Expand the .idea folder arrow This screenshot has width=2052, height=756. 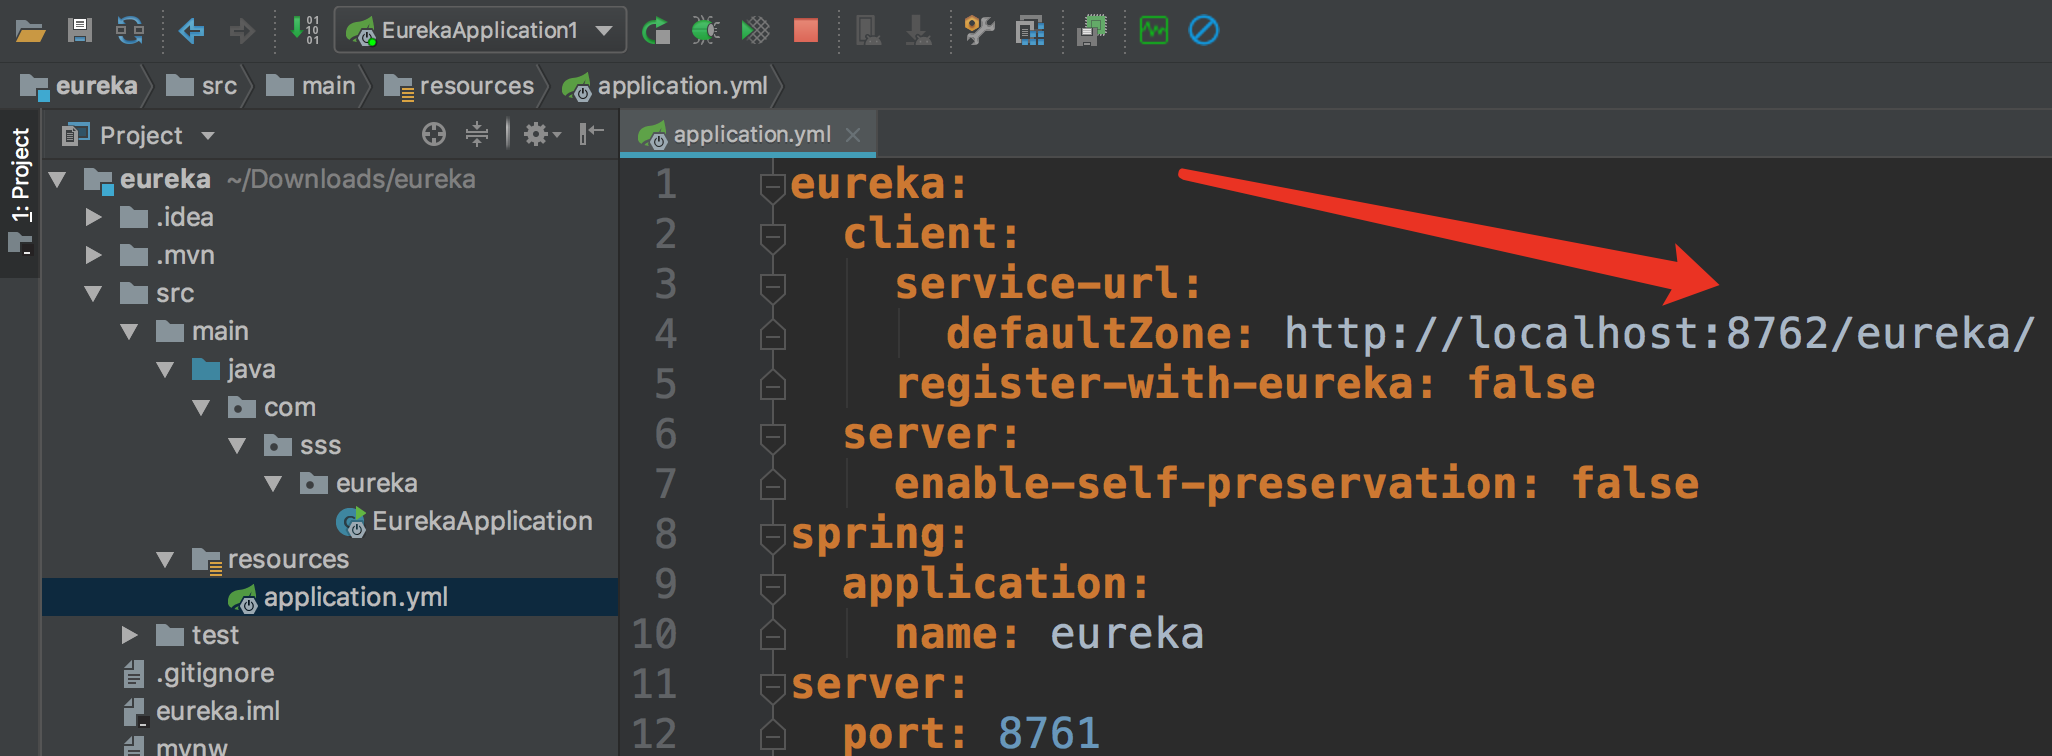click(94, 218)
